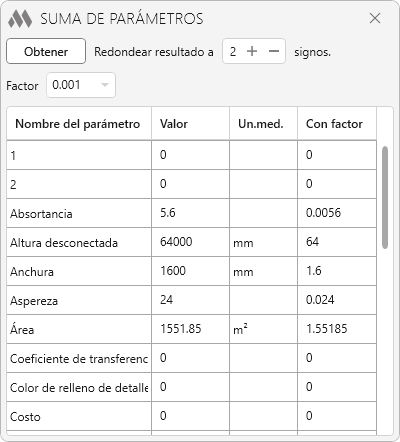Select the Anchura parameter row
Image resolution: width=400 pixels, height=442 pixels.
(x=191, y=271)
